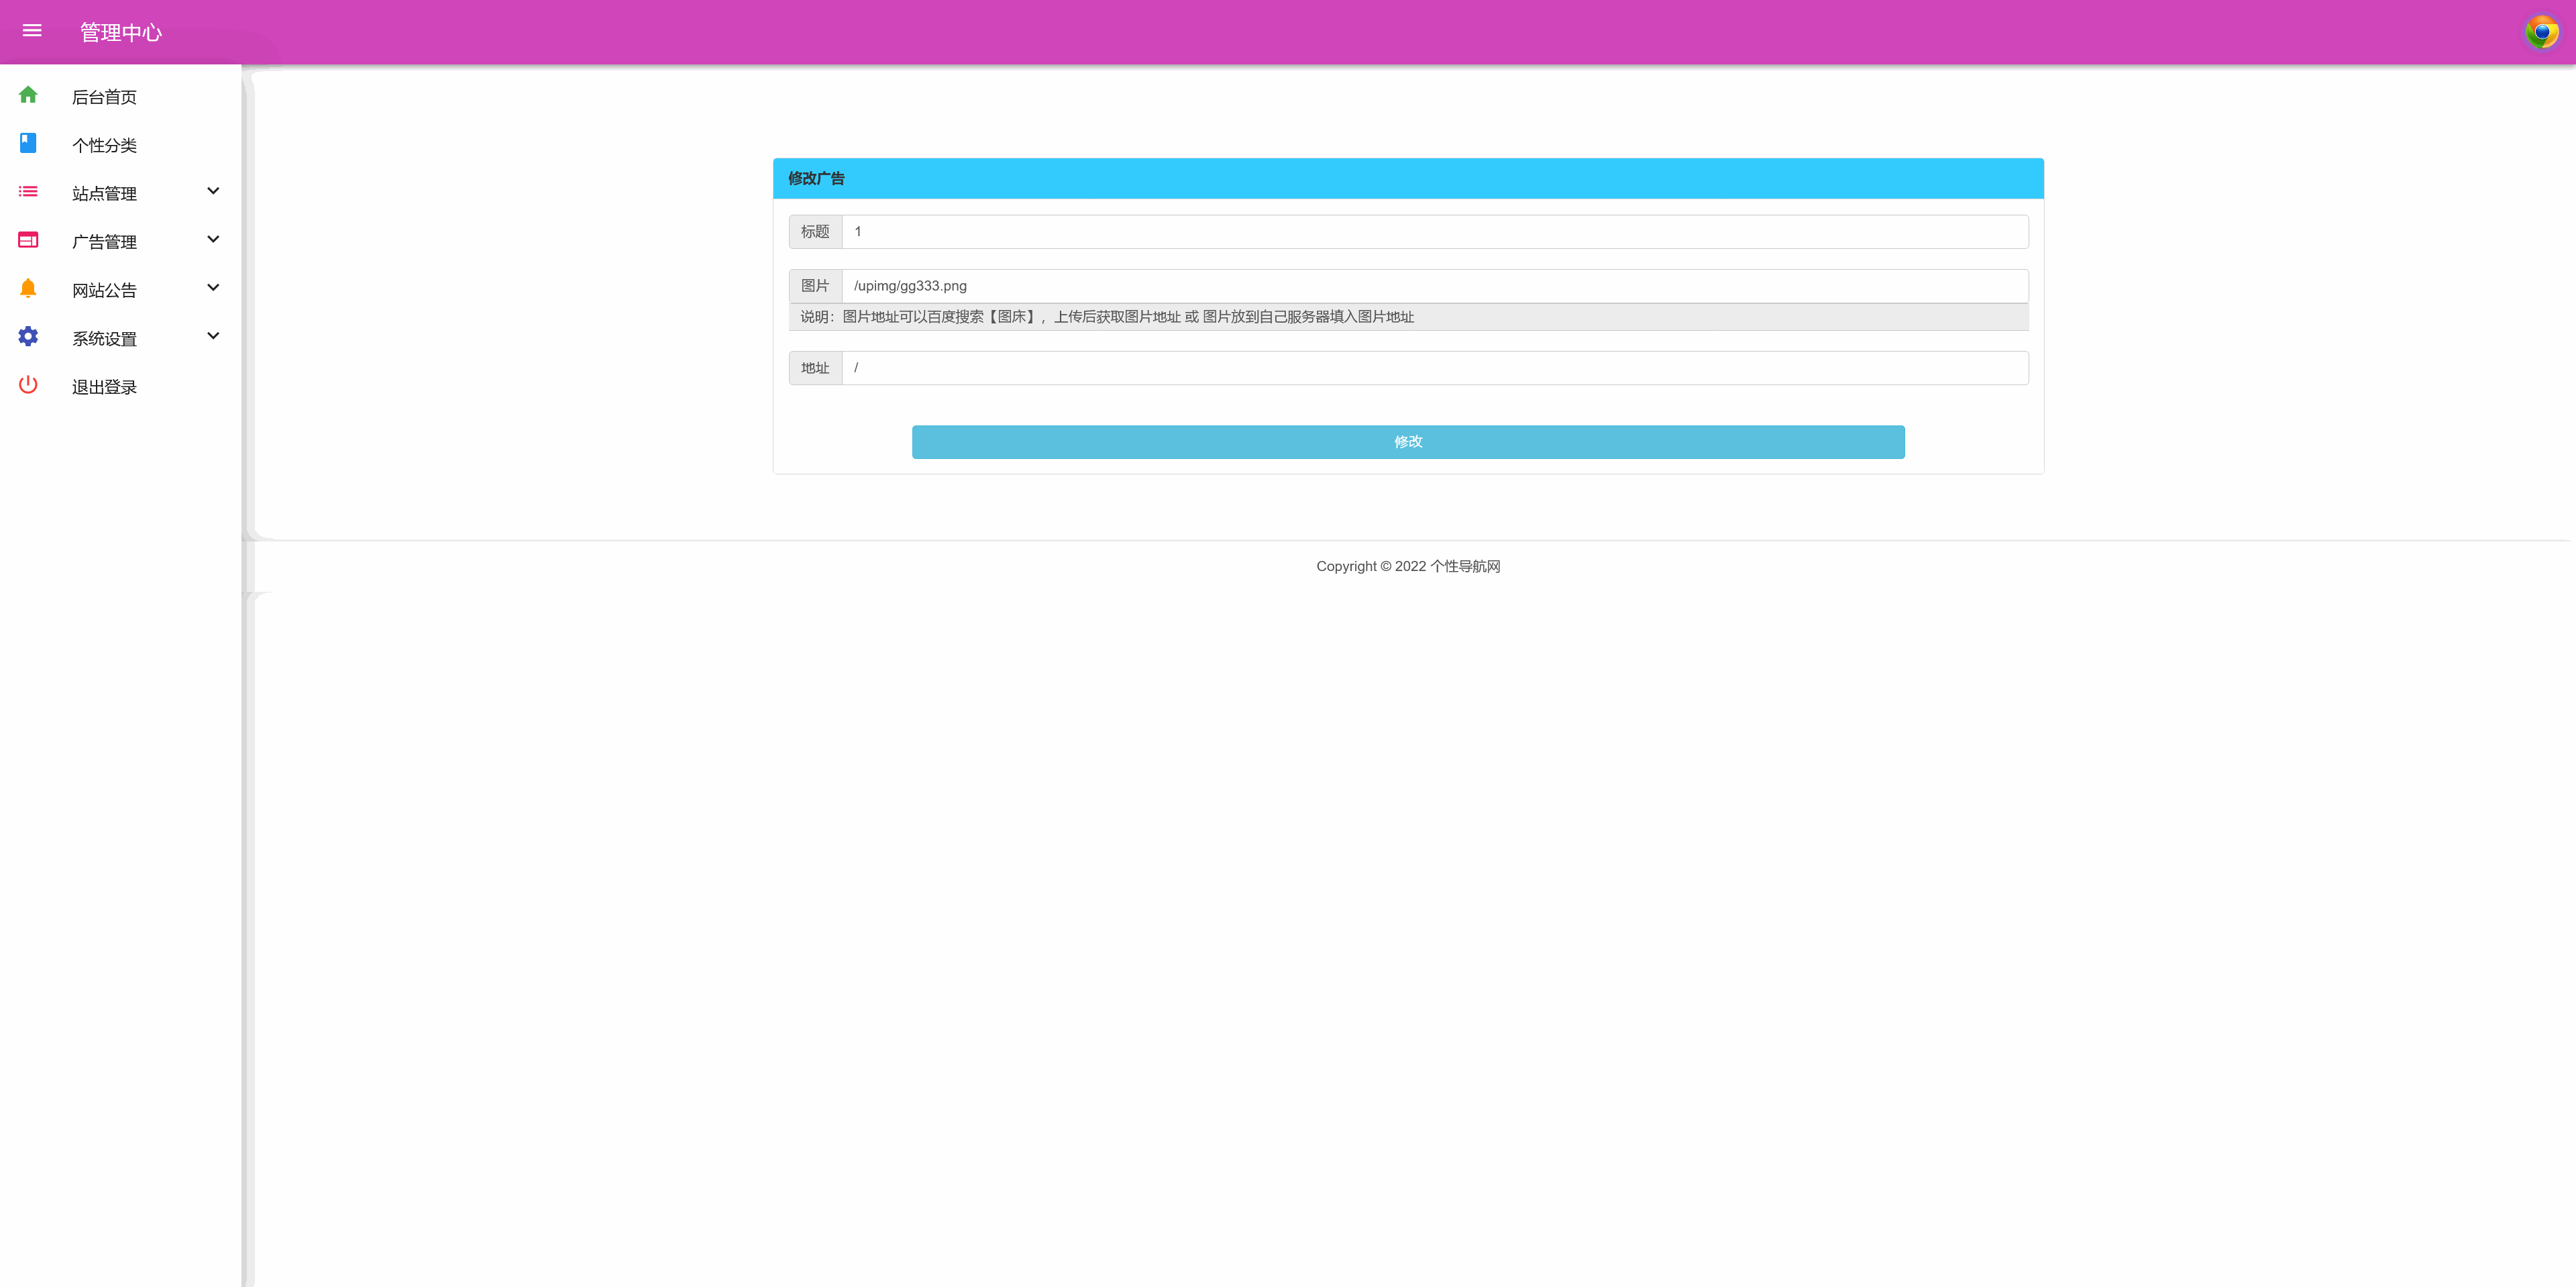Click the blue gear settings icon
Viewport: 2576px width, 1287px height.
[28, 336]
